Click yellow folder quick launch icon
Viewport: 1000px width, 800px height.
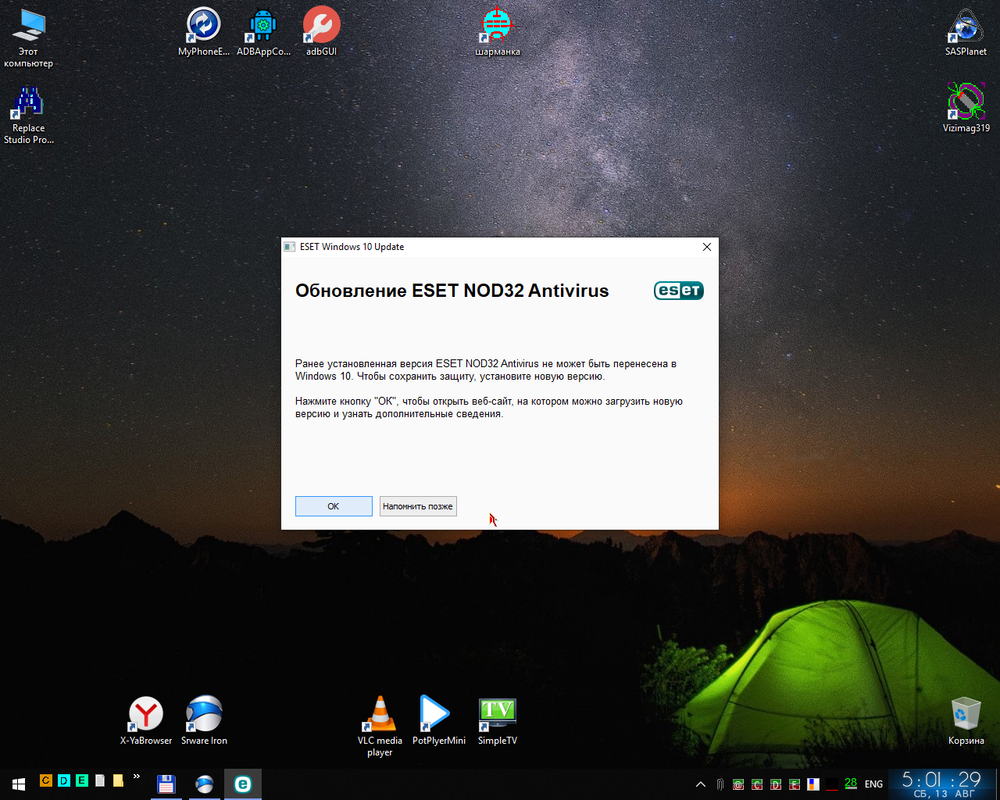click(x=118, y=780)
